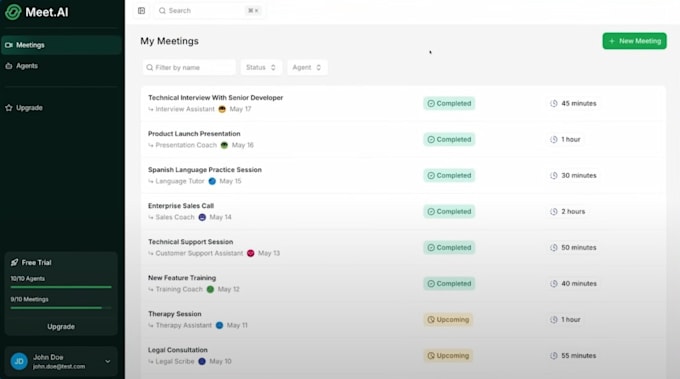
Task: Click the Sales Coach agent avatar
Action: point(202,217)
